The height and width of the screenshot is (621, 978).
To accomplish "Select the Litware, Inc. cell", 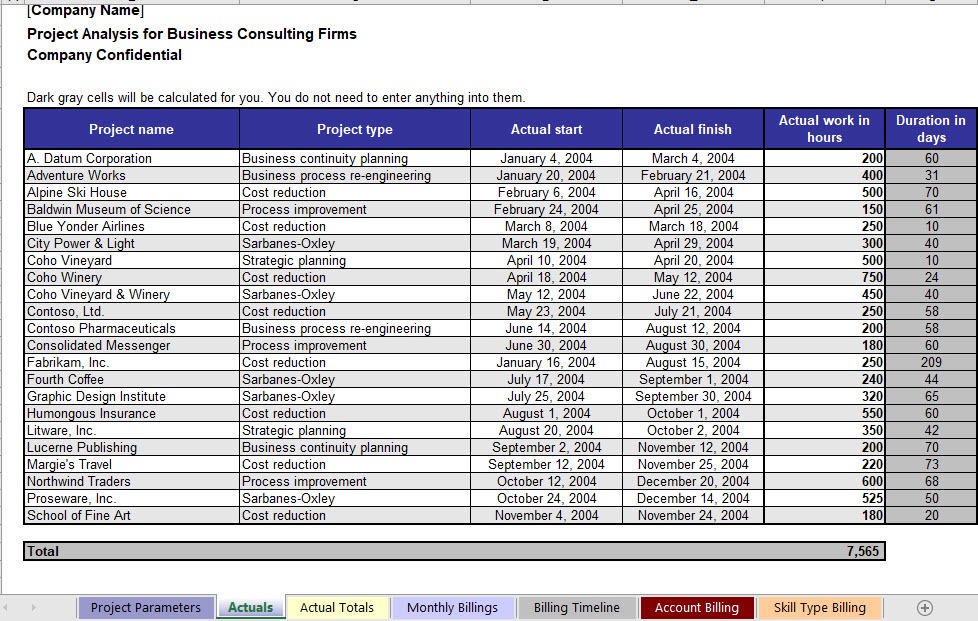I will point(132,430).
